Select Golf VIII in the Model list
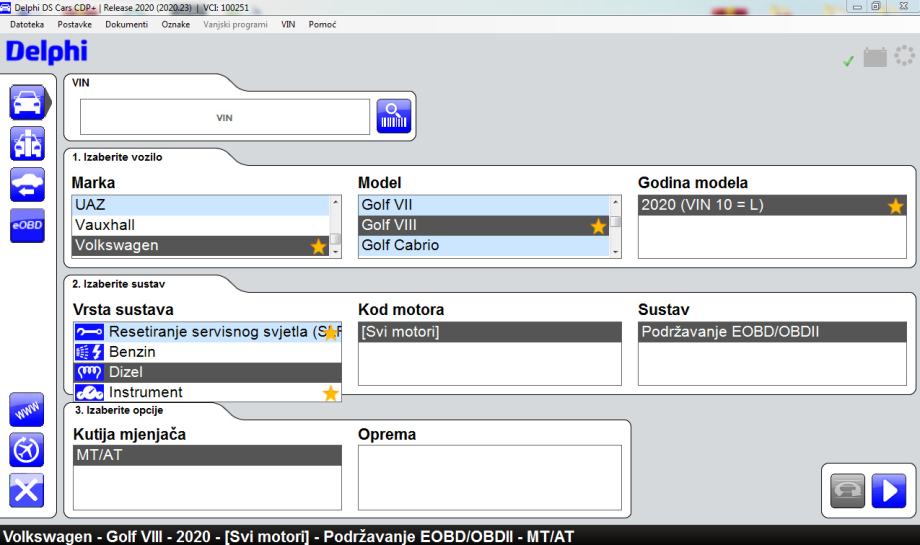920x545 pixels. [x=484, y=225]
